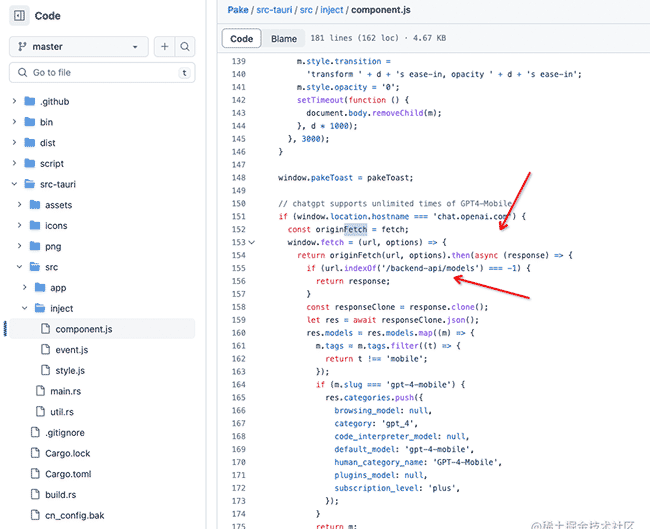Viewport: 650px width, 529px height.
Task: Click the build.rs file icon
Action: pos(35,495)
